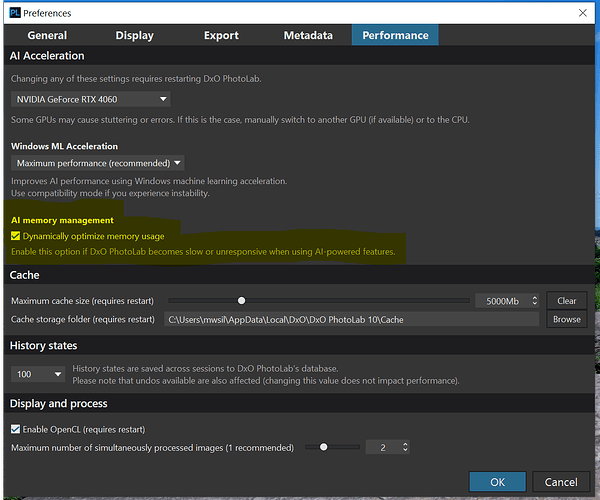The width and height of the screenshot is (600, 500).
Task: Click the History states section header
Action: 43,345
